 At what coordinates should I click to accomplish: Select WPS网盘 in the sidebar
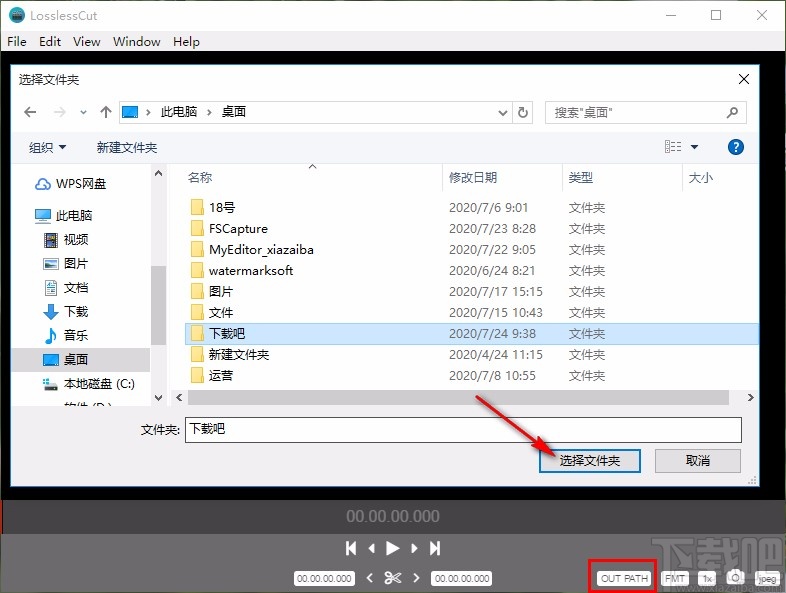[x=70, y=184]
